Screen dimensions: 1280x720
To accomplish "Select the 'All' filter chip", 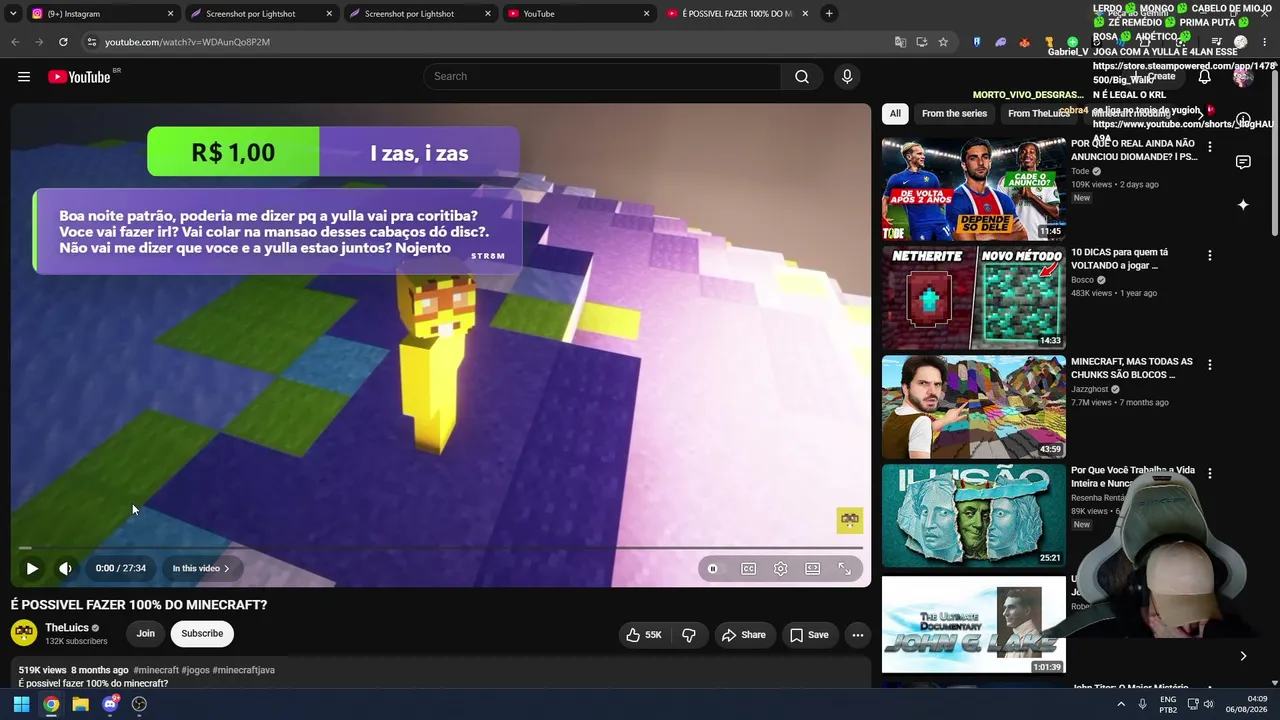I will tap(895, 114).
